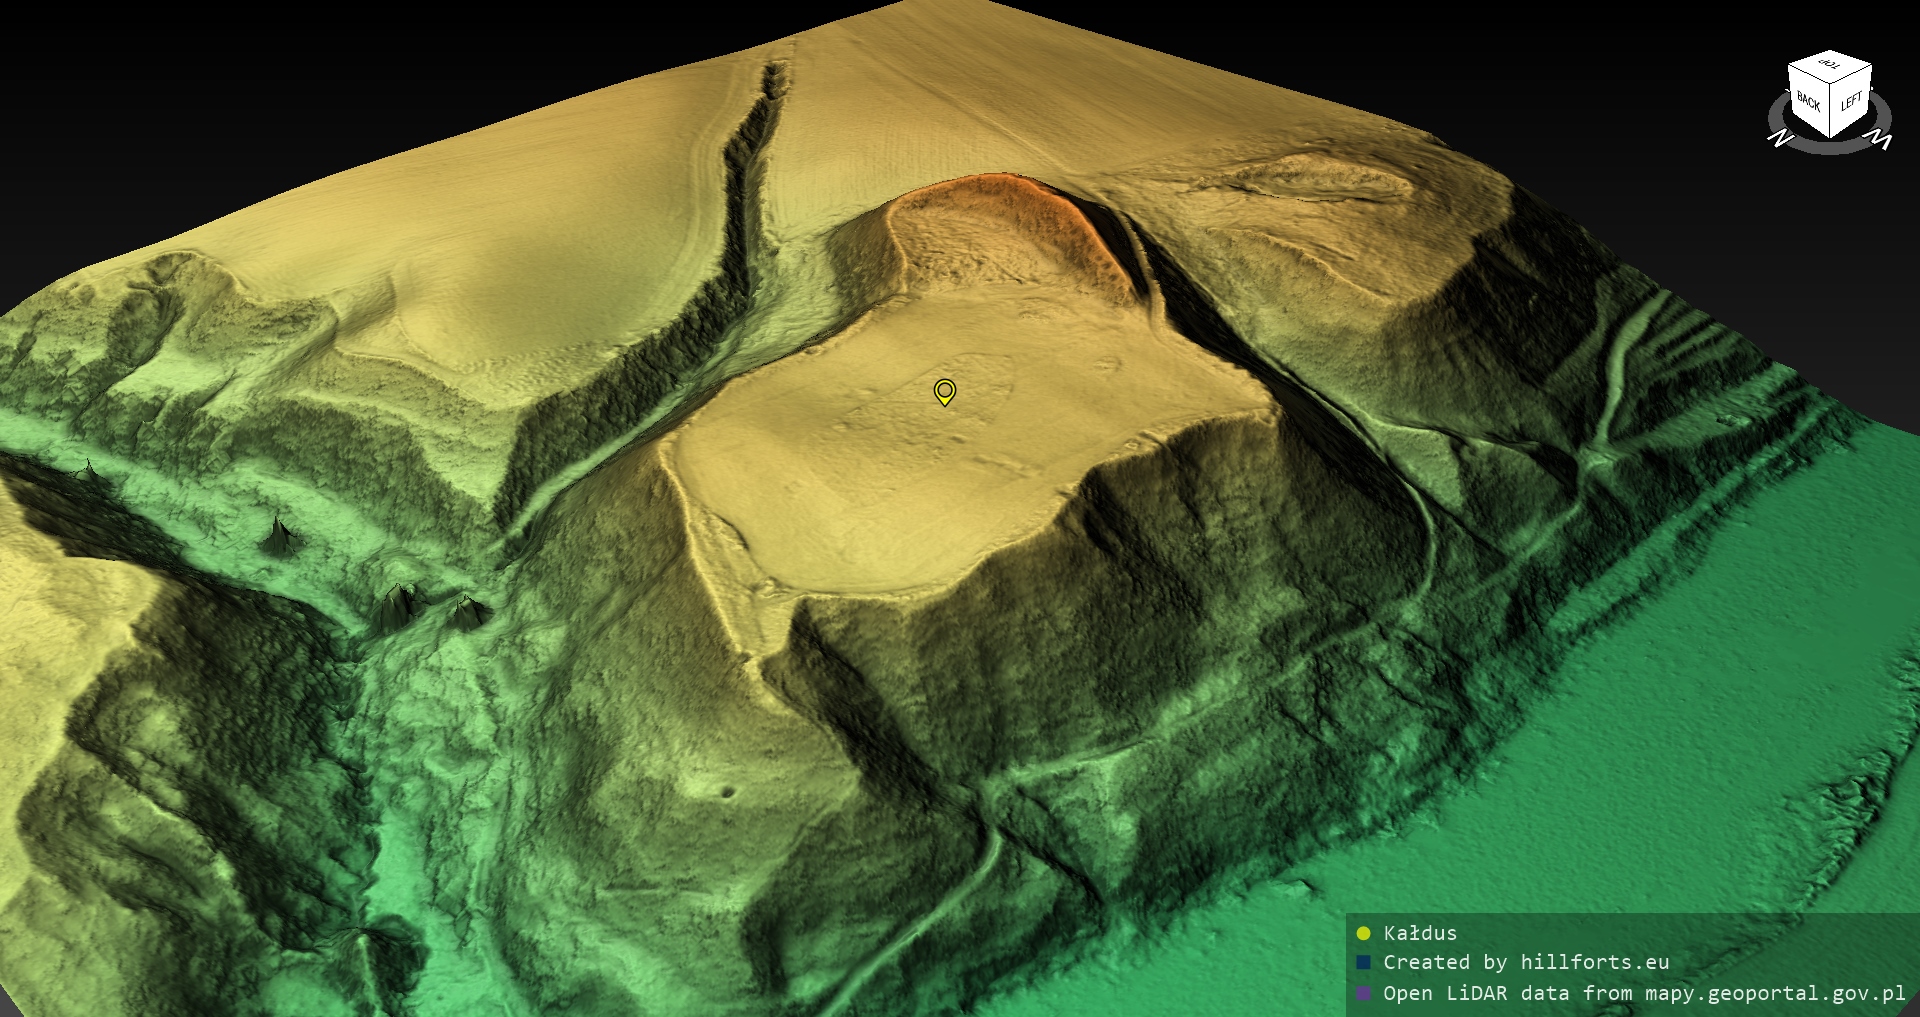
Task: Click the small circular pit on the lower slope
Action: tap(728, 793)
